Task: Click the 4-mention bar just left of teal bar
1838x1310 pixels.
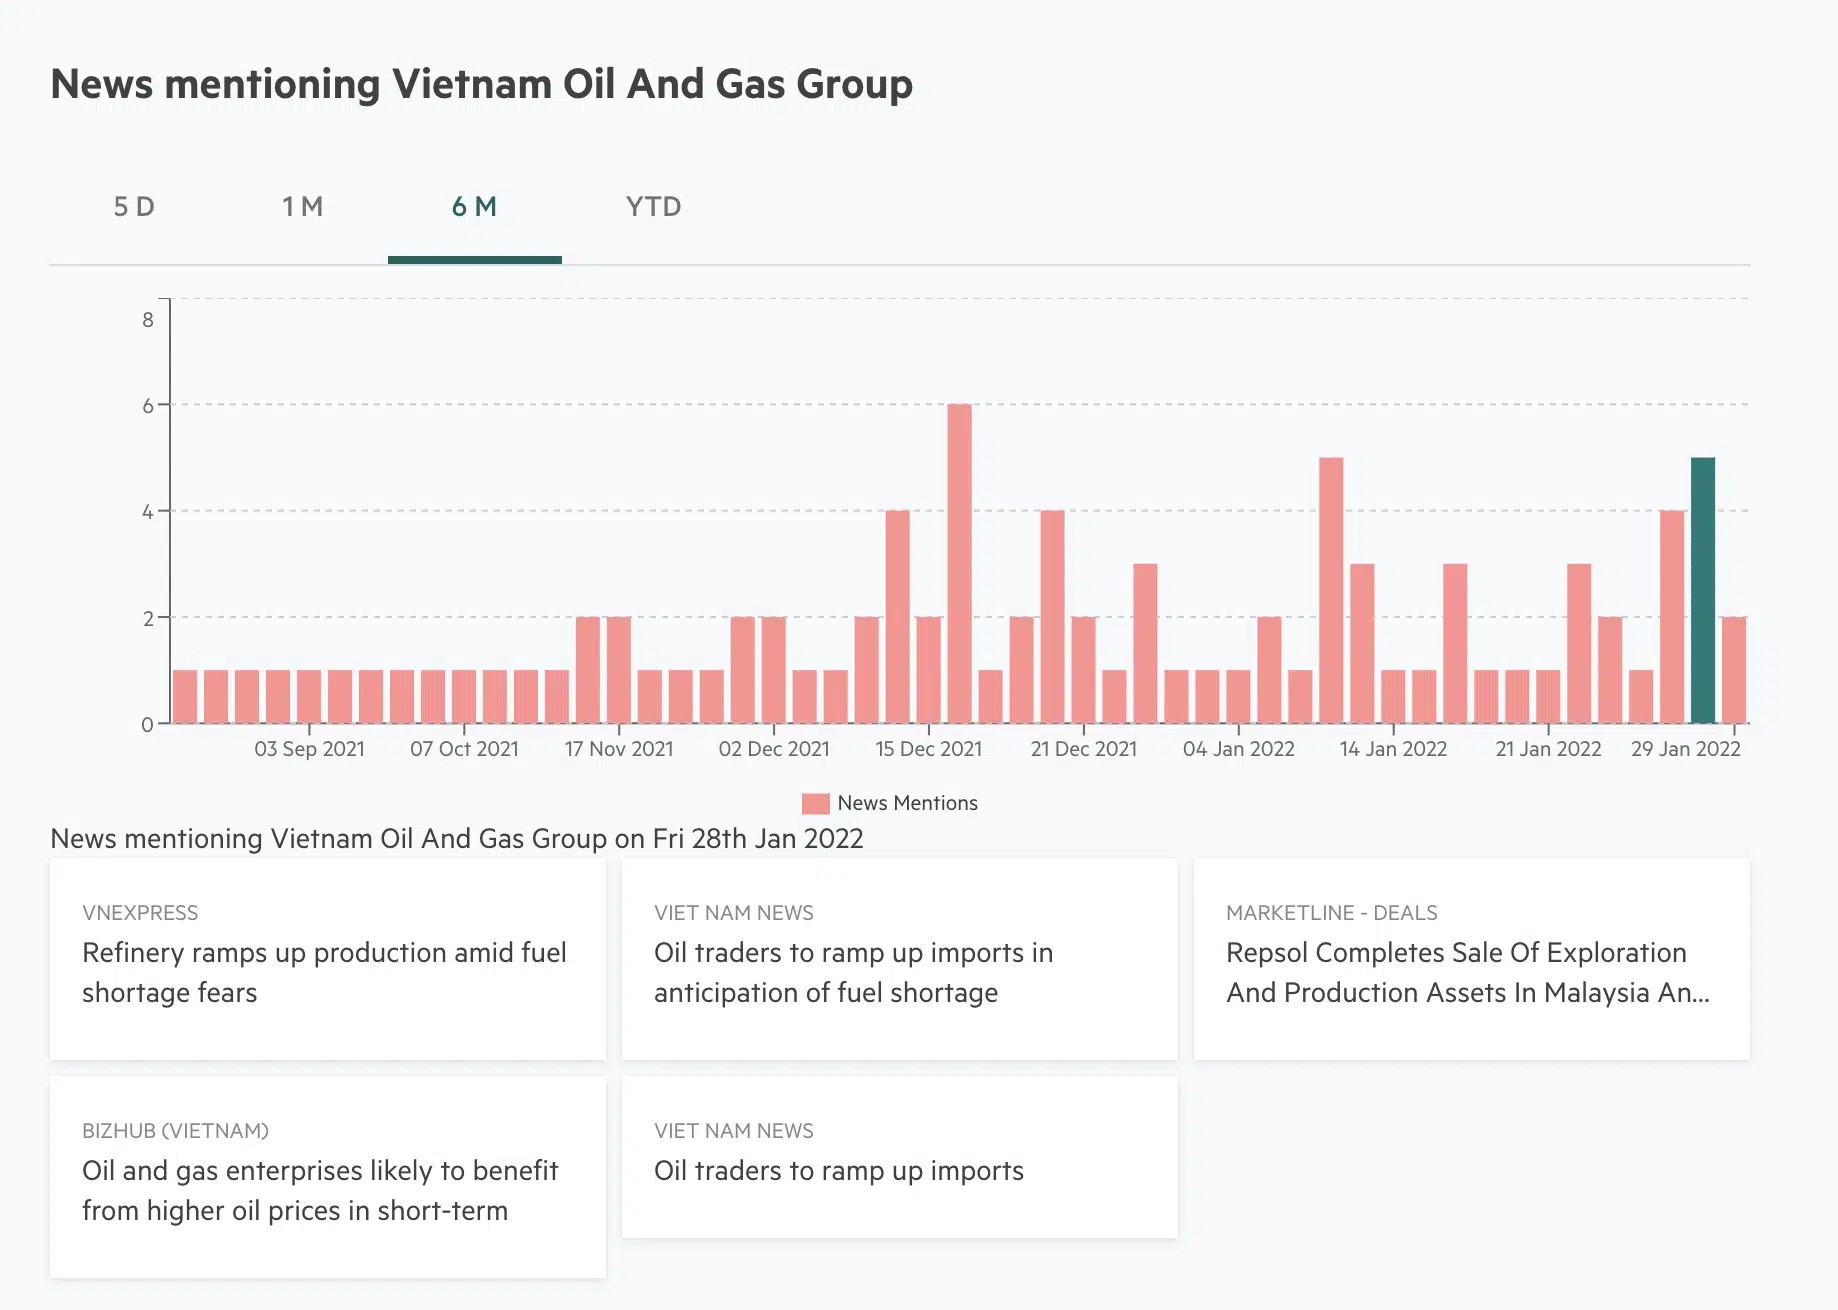Action: click(x=1671, y=616)
